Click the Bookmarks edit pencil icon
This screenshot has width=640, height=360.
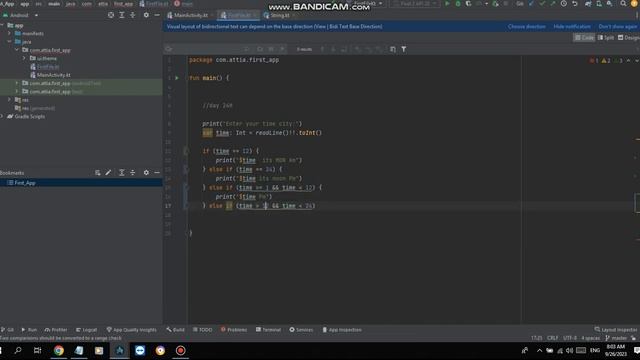(108, 173)
